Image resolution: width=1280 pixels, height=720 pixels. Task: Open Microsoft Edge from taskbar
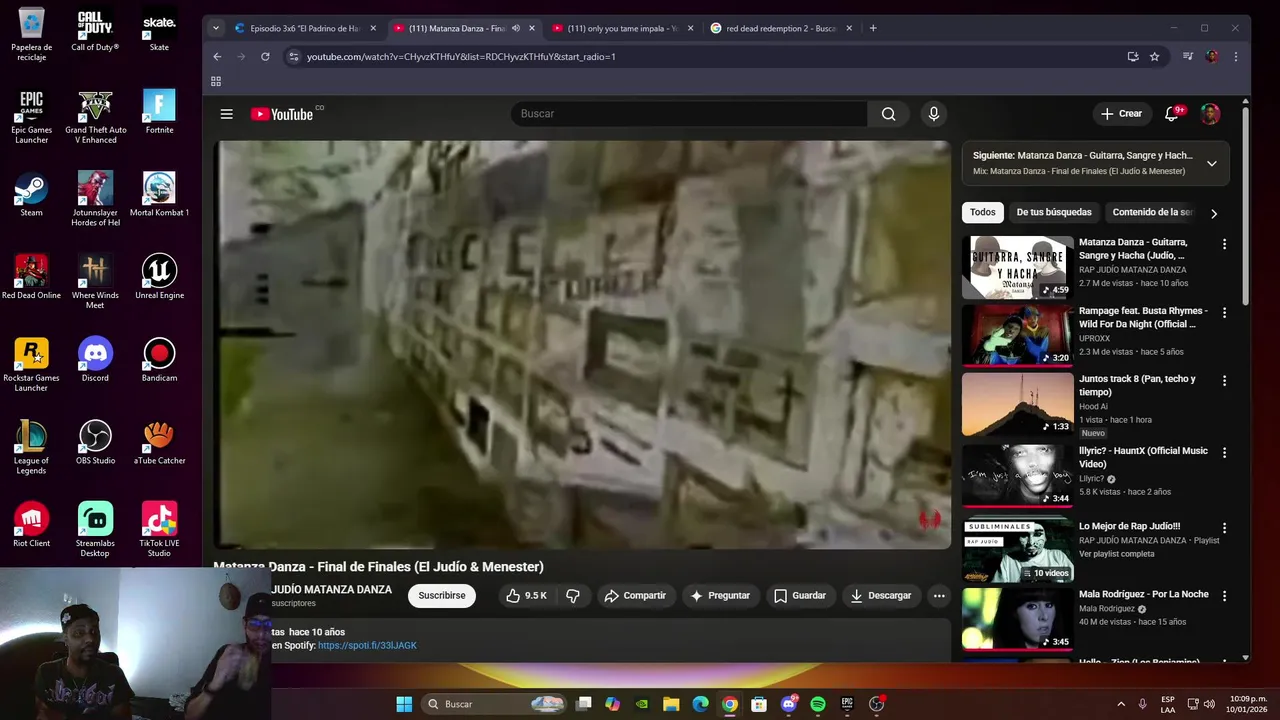(701, 704)
